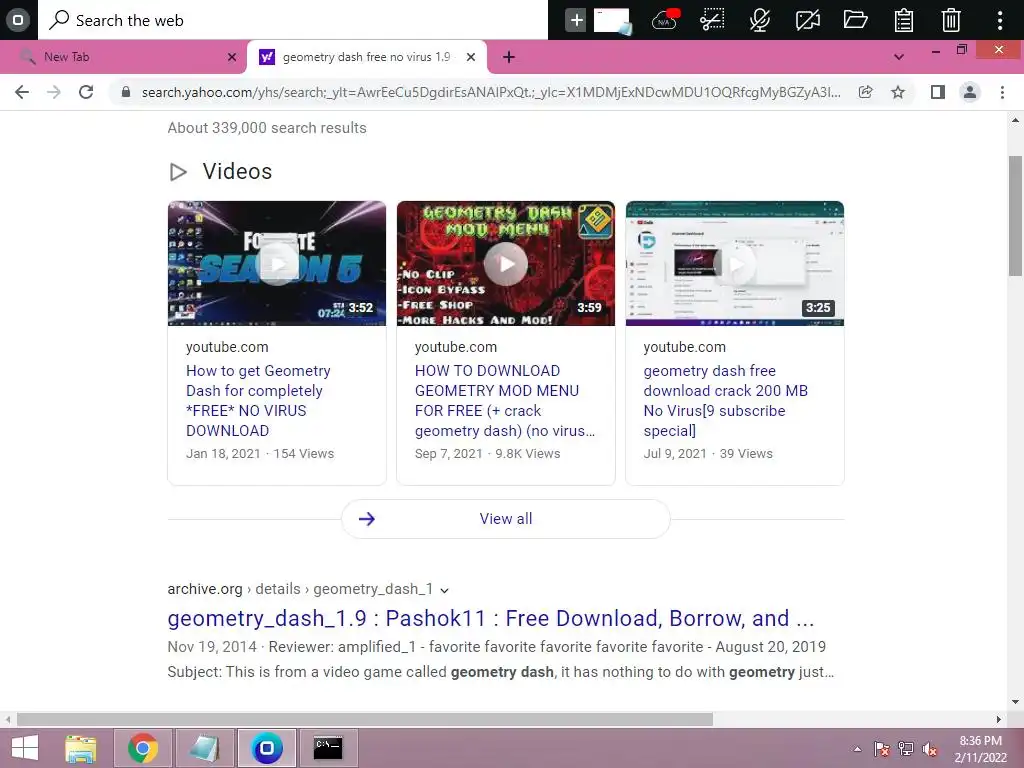Viewport: 1024px width, 768px height.
Task: Click the plus add button in recorder toolbar
Action: click(x=576, y=20)
